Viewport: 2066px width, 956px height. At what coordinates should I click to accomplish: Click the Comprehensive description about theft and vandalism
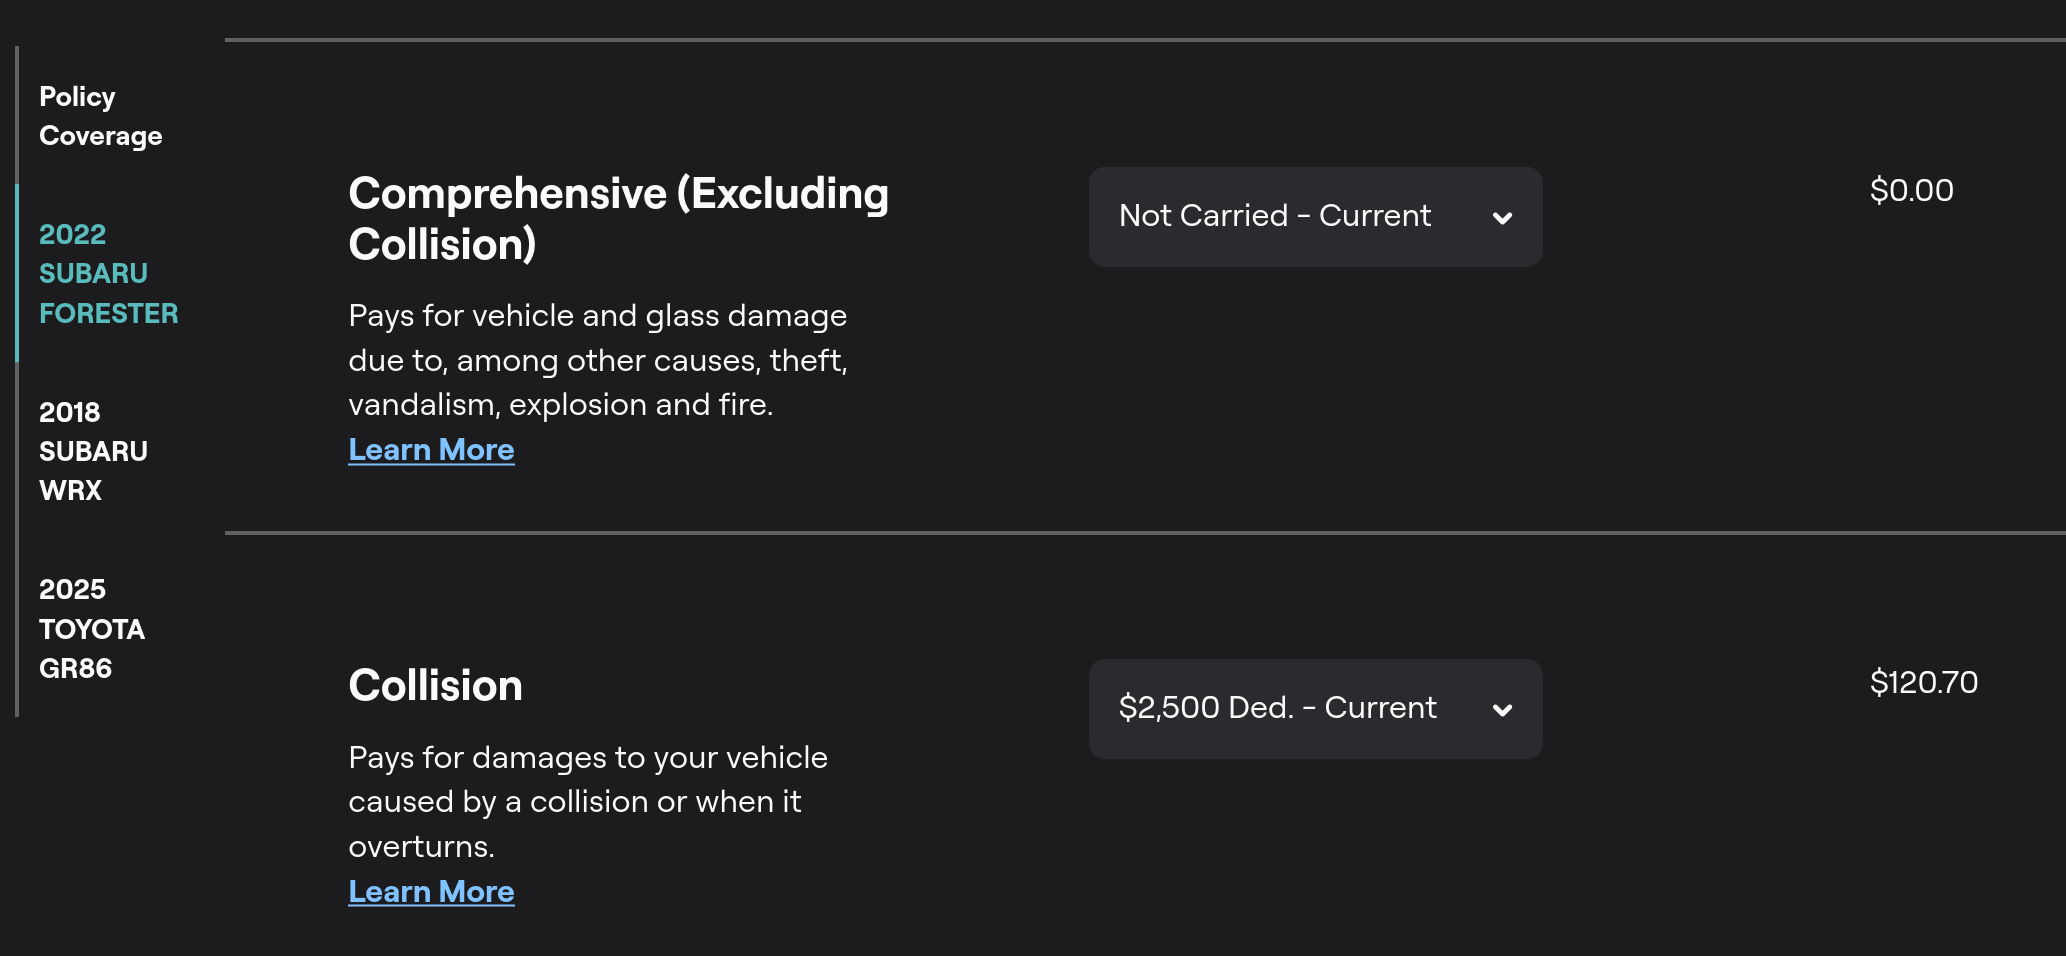pyautogui.click(x=597, y=360)
